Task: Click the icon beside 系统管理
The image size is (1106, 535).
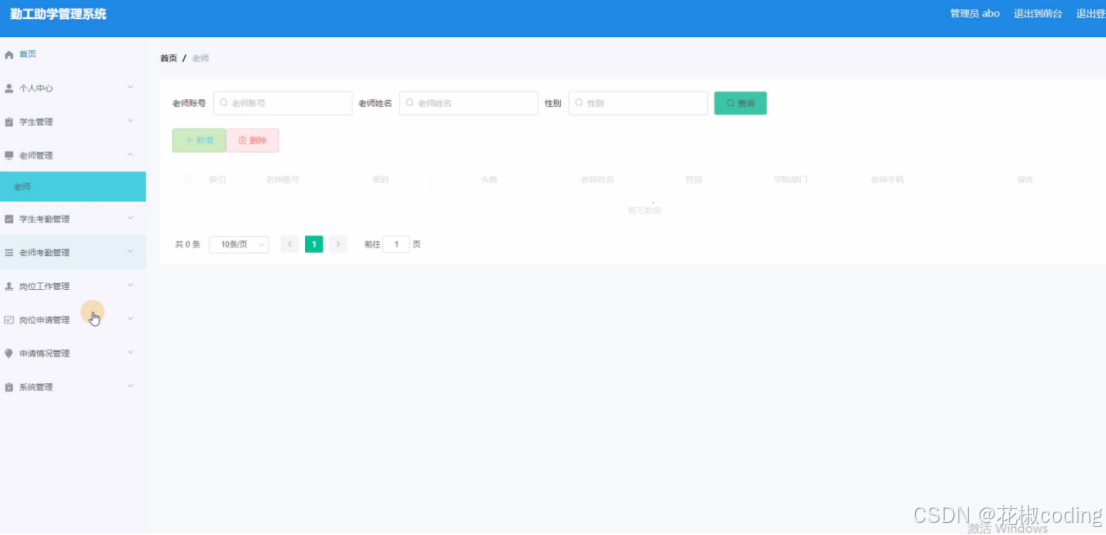Action: 9,387
